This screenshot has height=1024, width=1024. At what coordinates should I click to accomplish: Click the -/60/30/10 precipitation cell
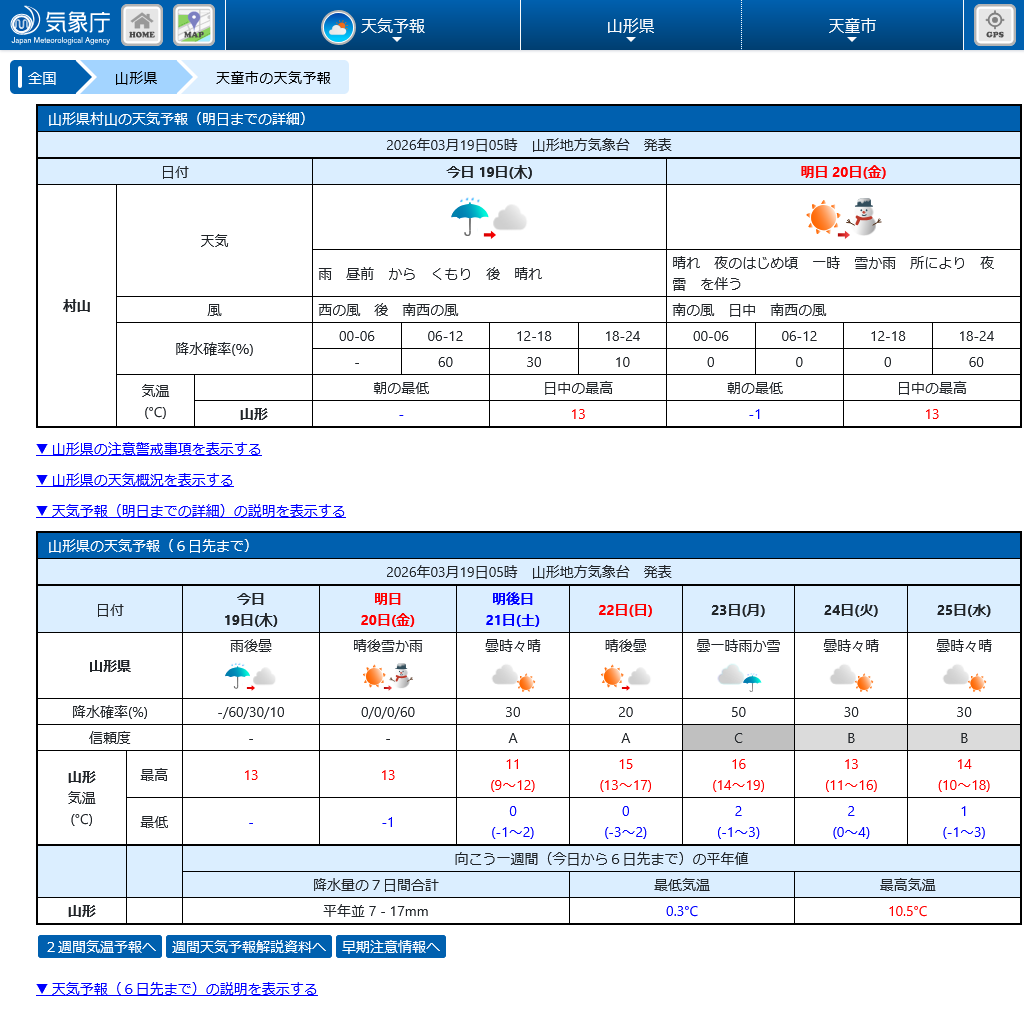point(251,712)
